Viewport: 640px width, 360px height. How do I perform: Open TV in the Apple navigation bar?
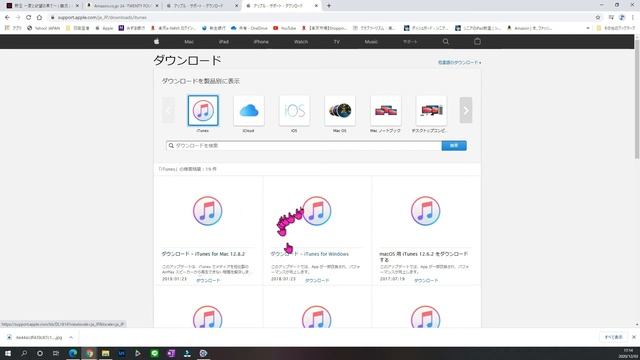coord(336,42)
